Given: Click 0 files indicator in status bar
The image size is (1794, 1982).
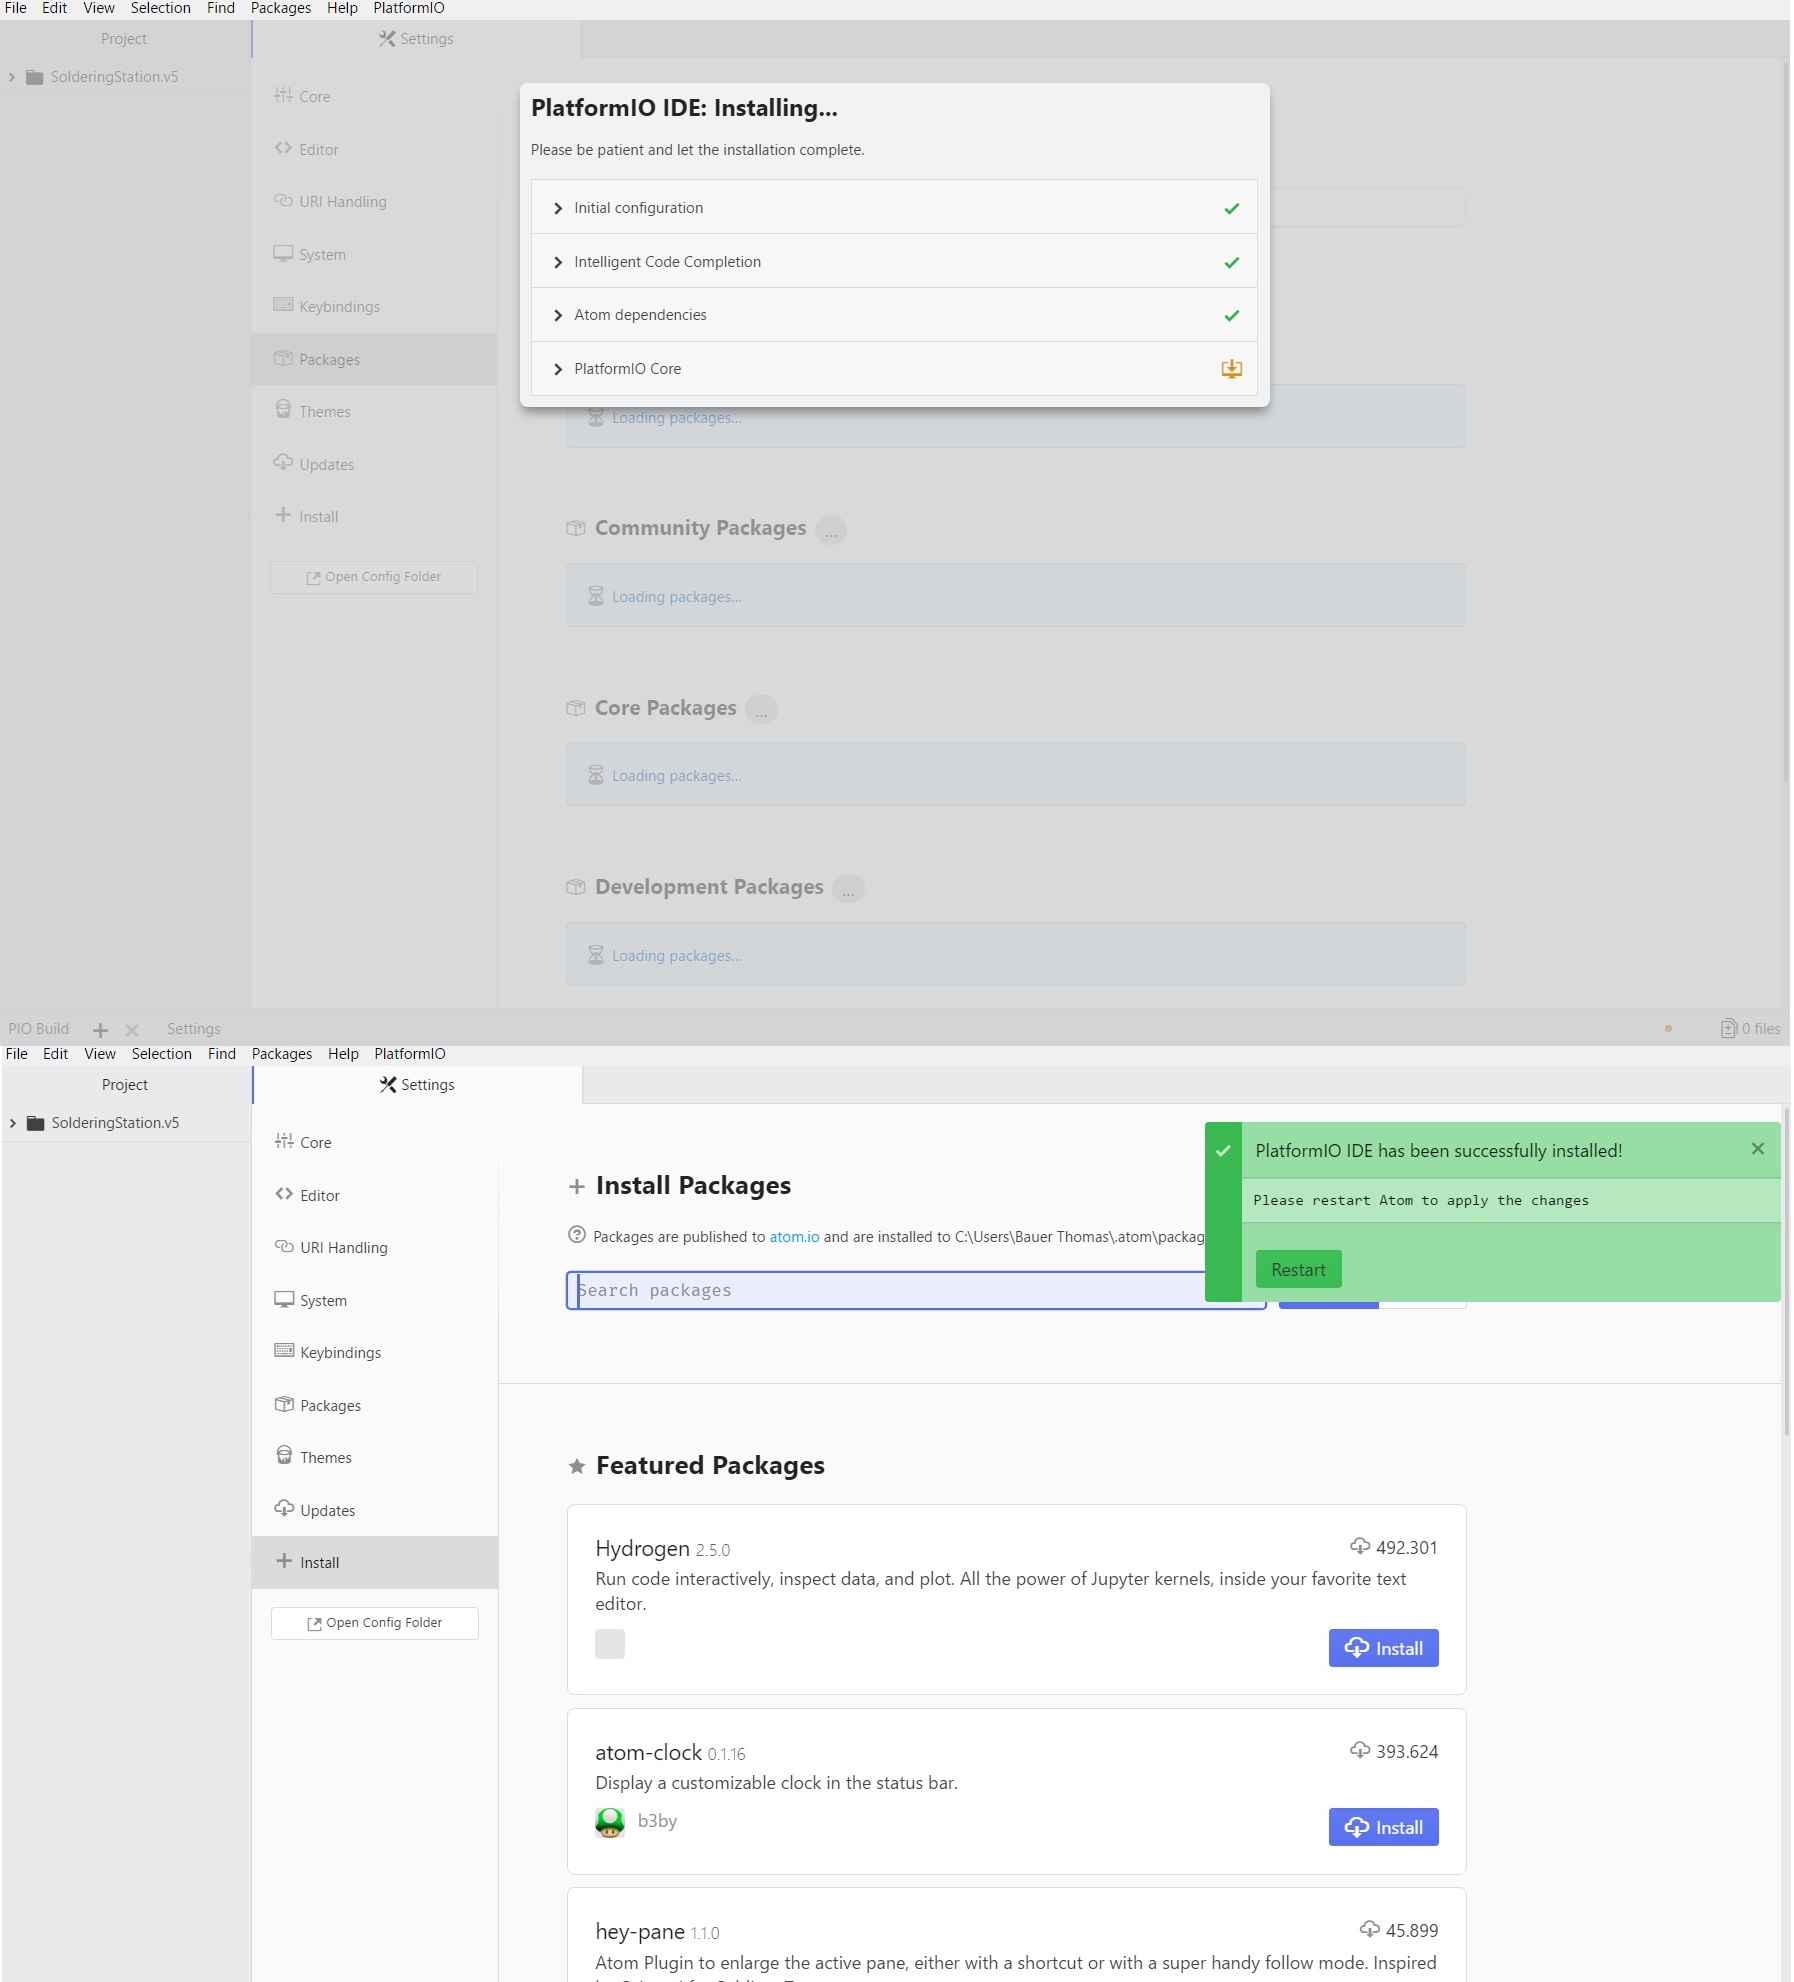Looking at the screenshot, I should click(x=1750, y=1029).
